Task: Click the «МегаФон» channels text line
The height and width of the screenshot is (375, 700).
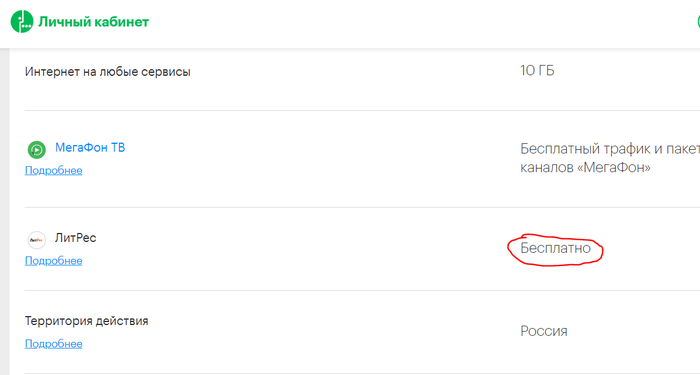Action: [585, 168]
